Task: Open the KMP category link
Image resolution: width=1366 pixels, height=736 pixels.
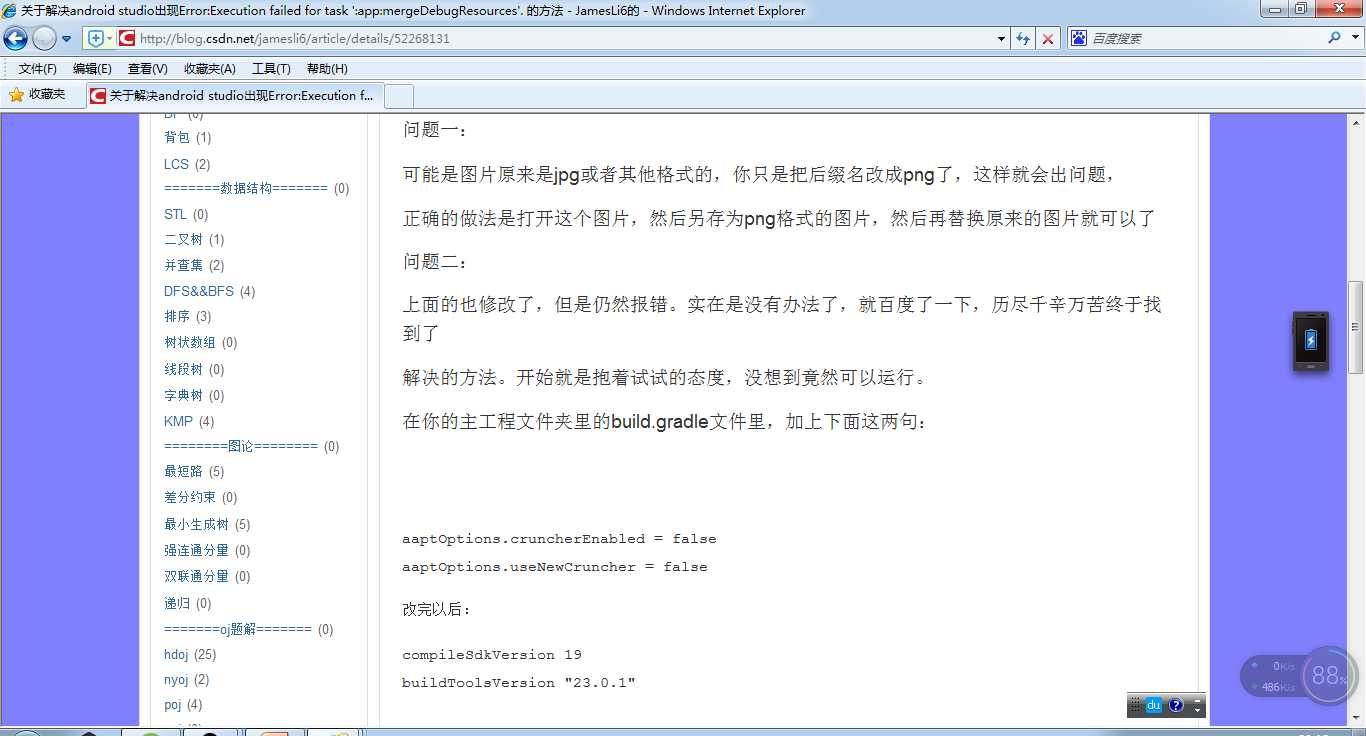Action: [178, 421]
